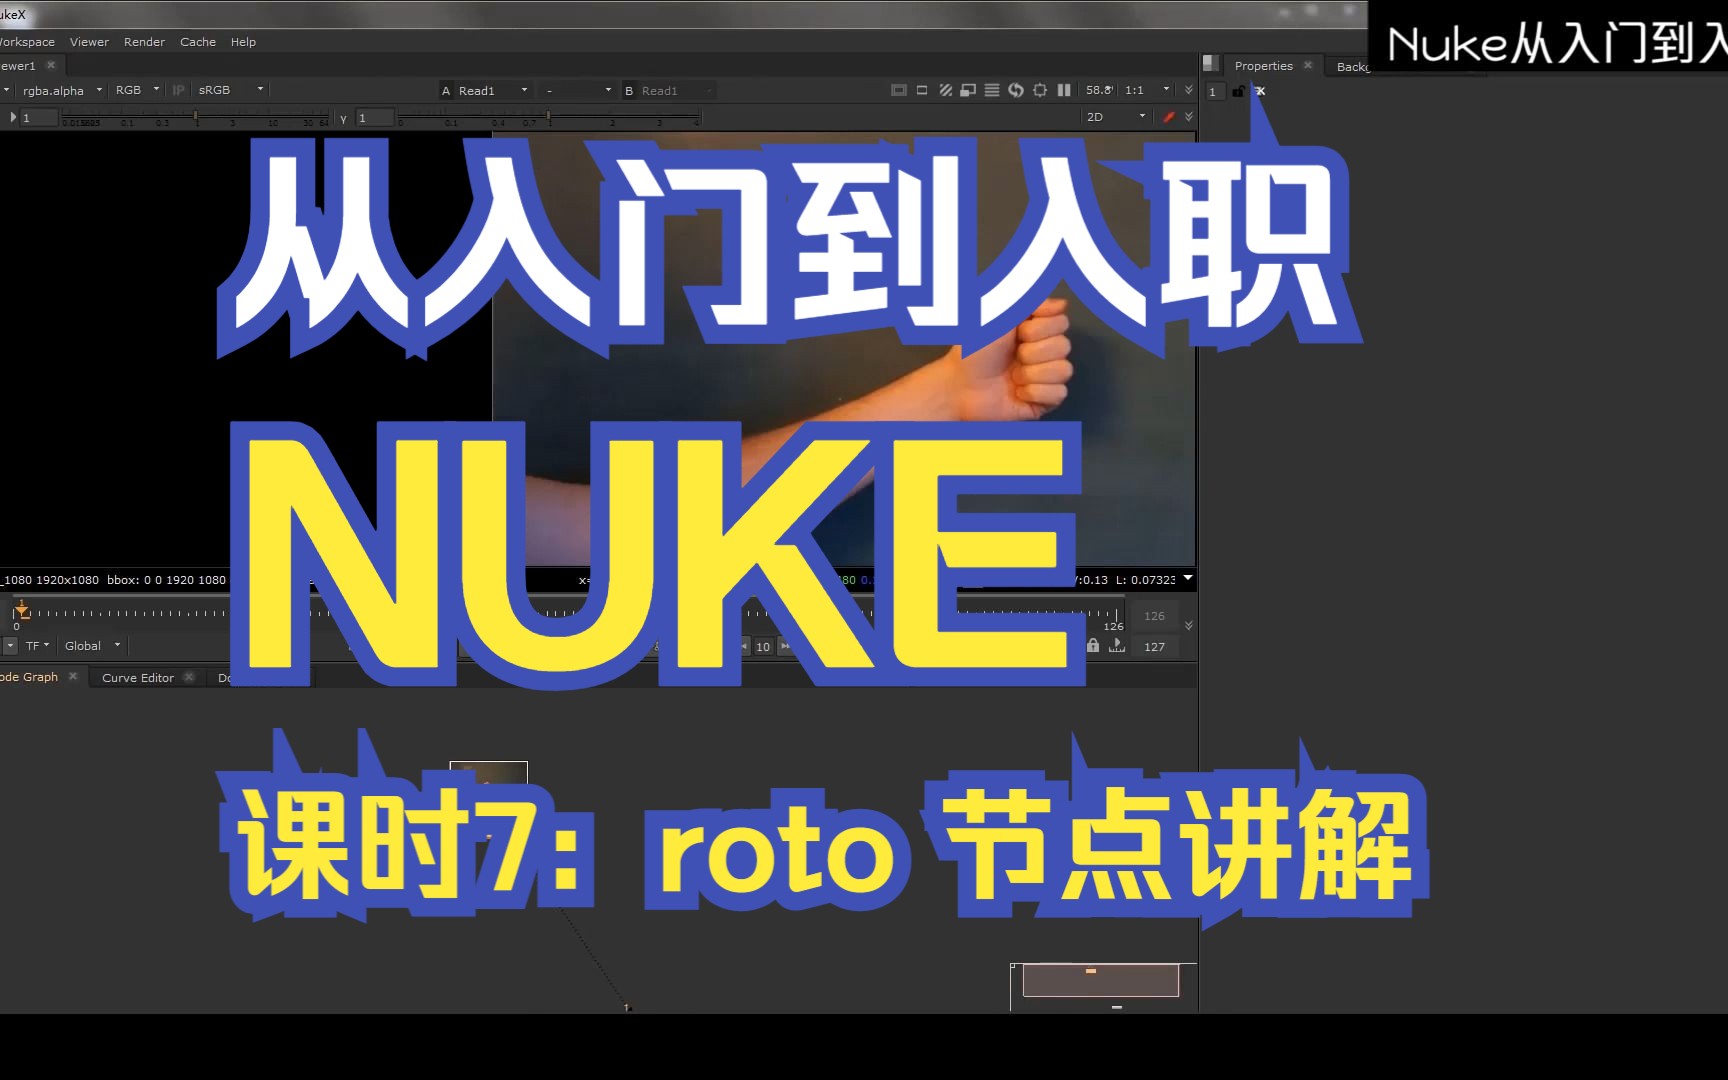Open the input A Read1 dropdown
The image size is (1728, 1080).
[493, 91]
